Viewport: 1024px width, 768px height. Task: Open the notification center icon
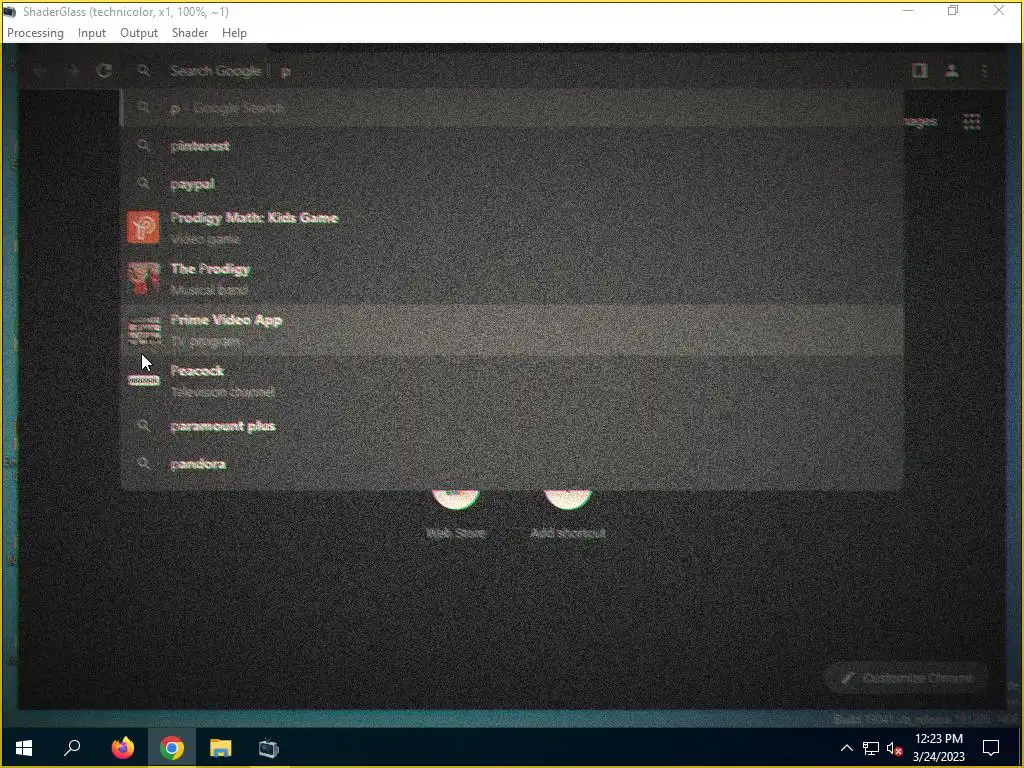[x=991, y=748]
